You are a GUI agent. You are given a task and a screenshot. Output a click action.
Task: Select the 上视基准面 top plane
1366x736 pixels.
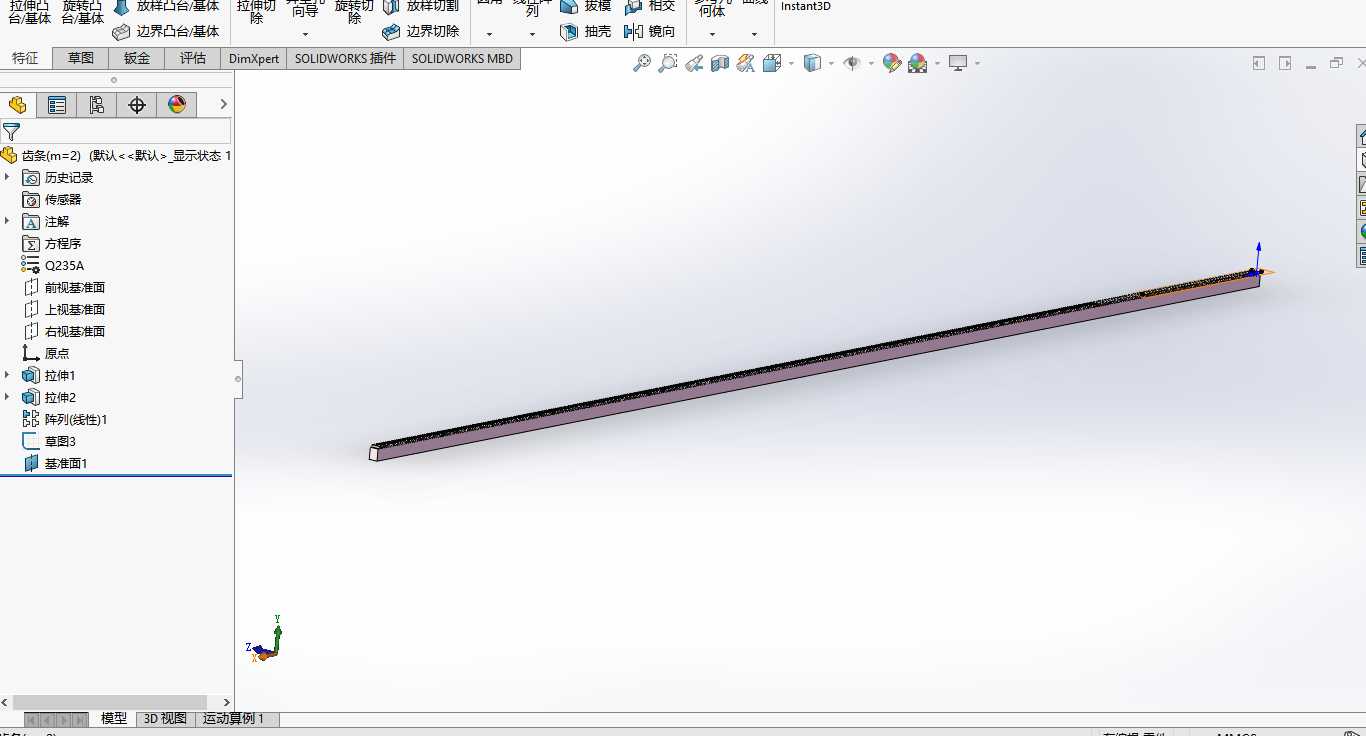[x=63, y=309]
